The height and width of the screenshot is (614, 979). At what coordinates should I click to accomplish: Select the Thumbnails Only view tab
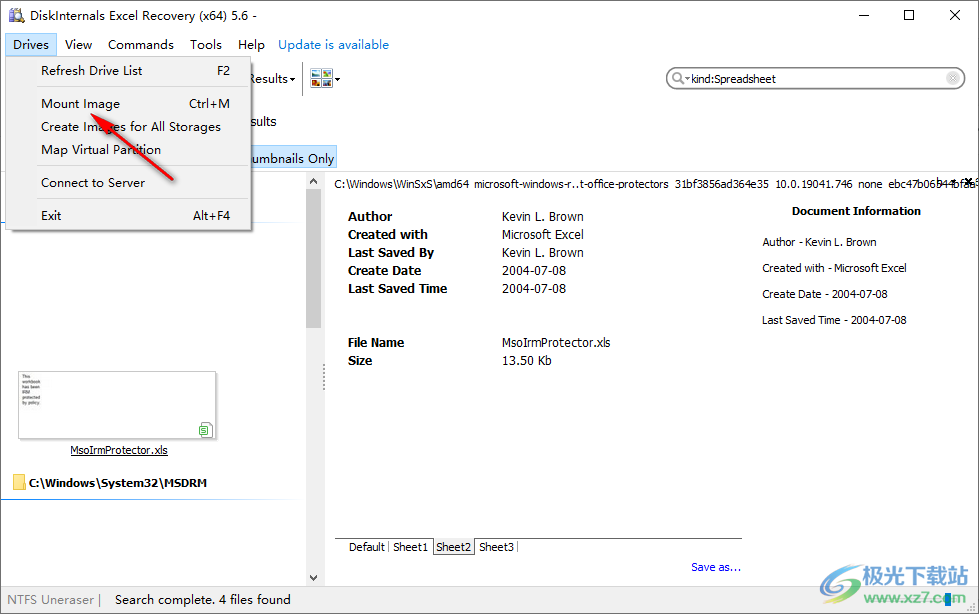coord(293,159)
